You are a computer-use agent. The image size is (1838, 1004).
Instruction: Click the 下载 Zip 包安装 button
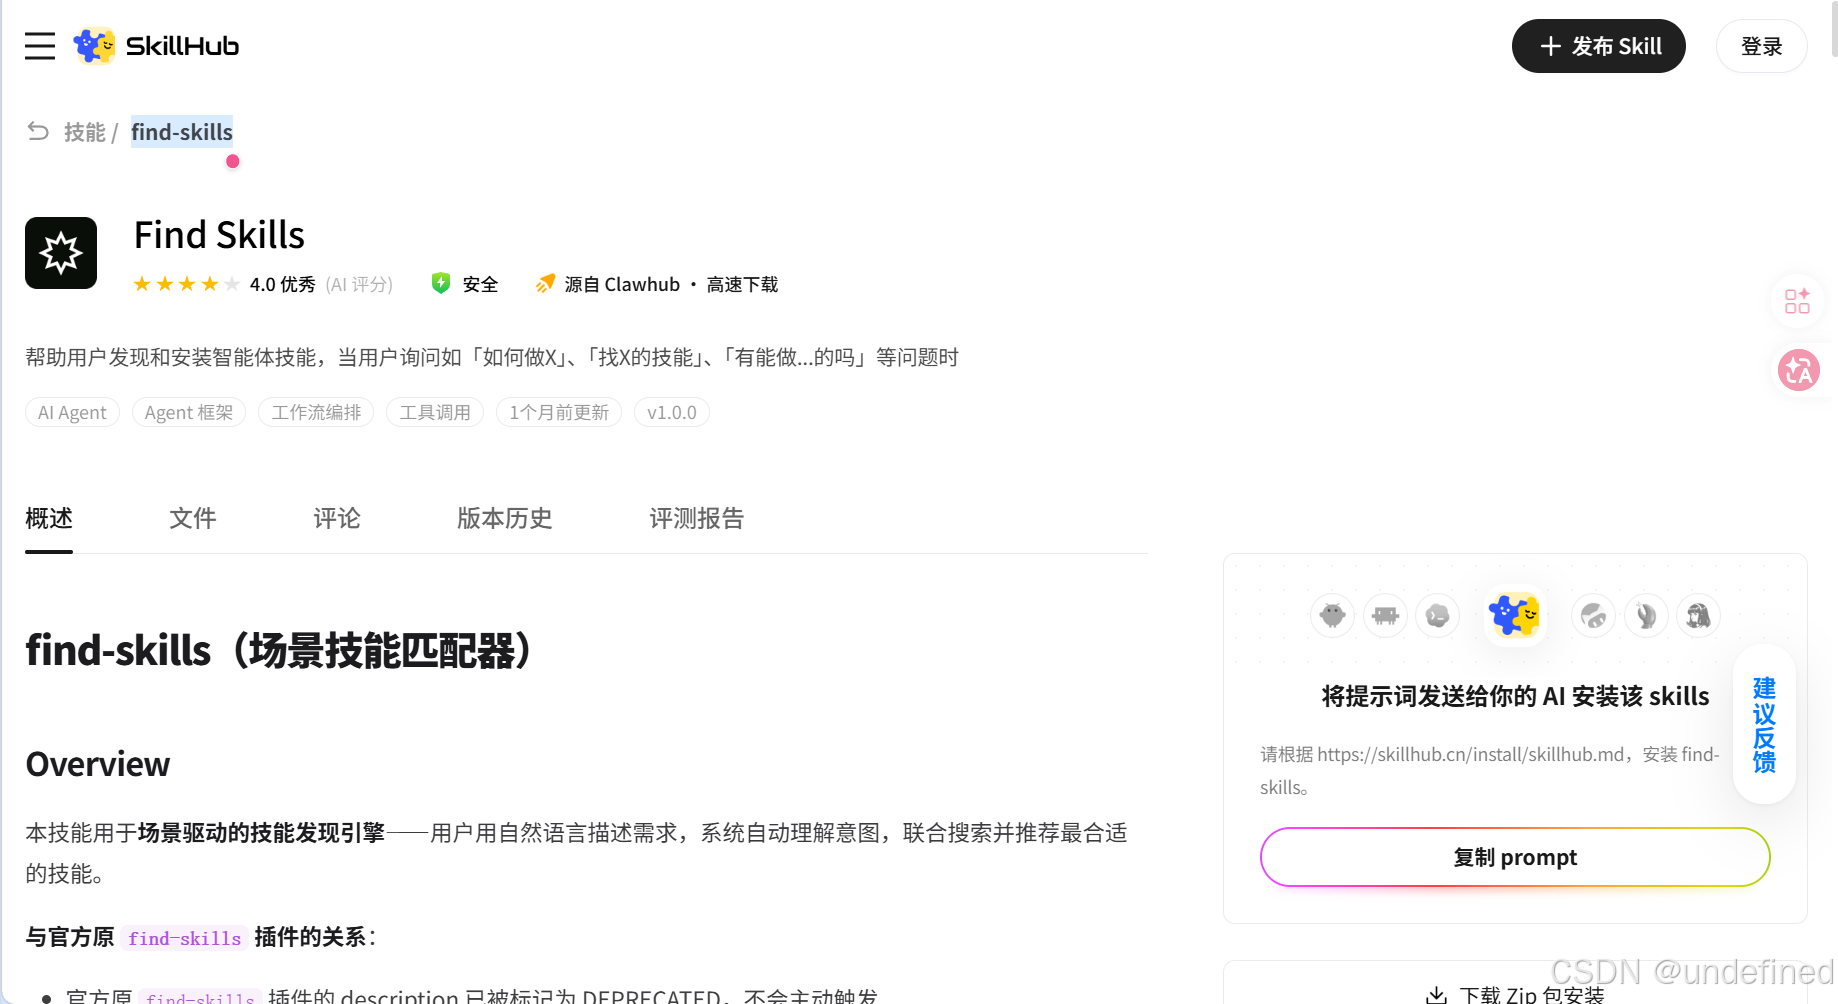pos(1515,994)
